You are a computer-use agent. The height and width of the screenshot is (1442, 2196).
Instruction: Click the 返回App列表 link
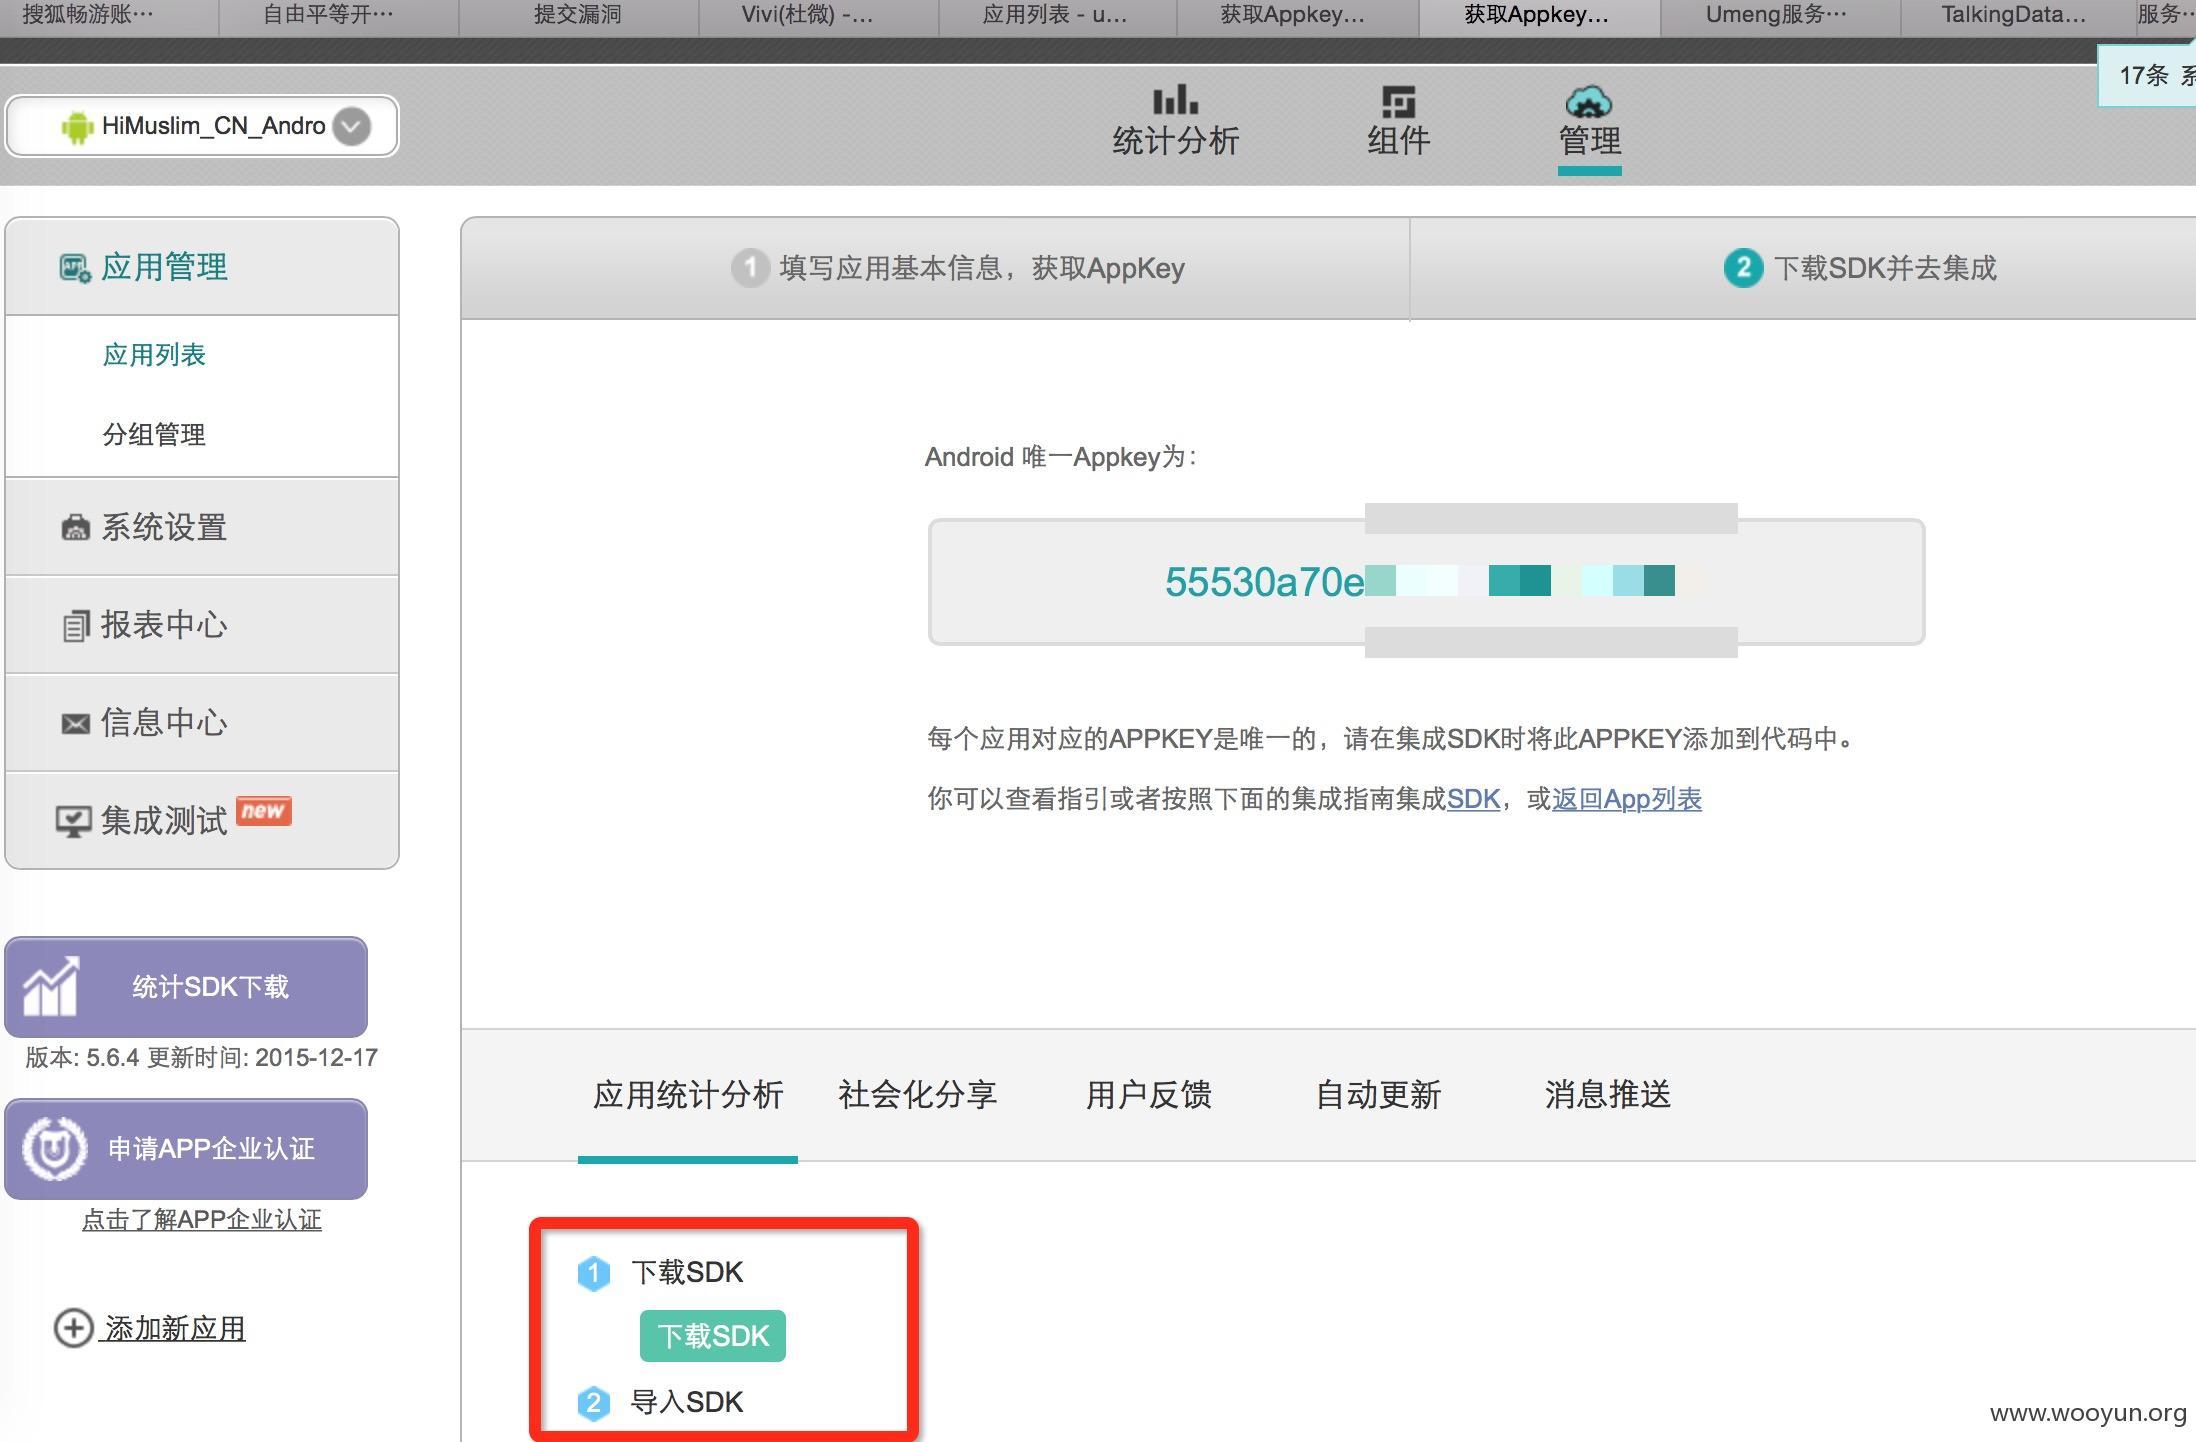1627,799
